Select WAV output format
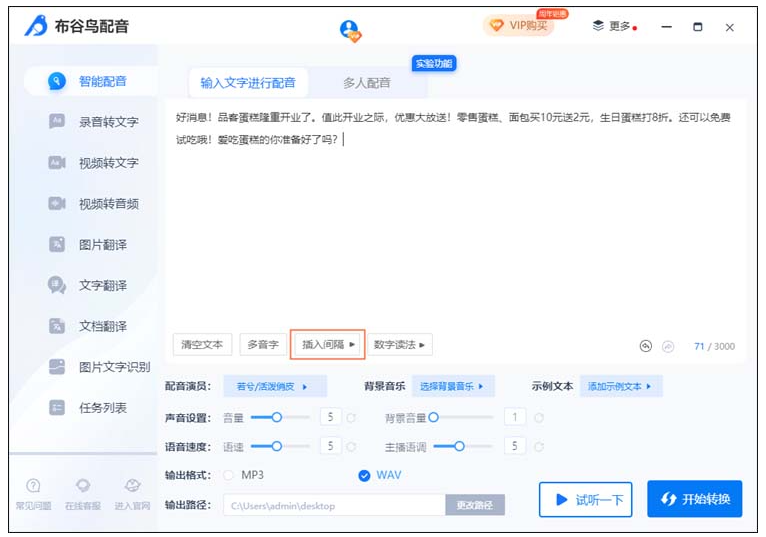The width and height of the screenshot is (766, 537). (365, 475)
